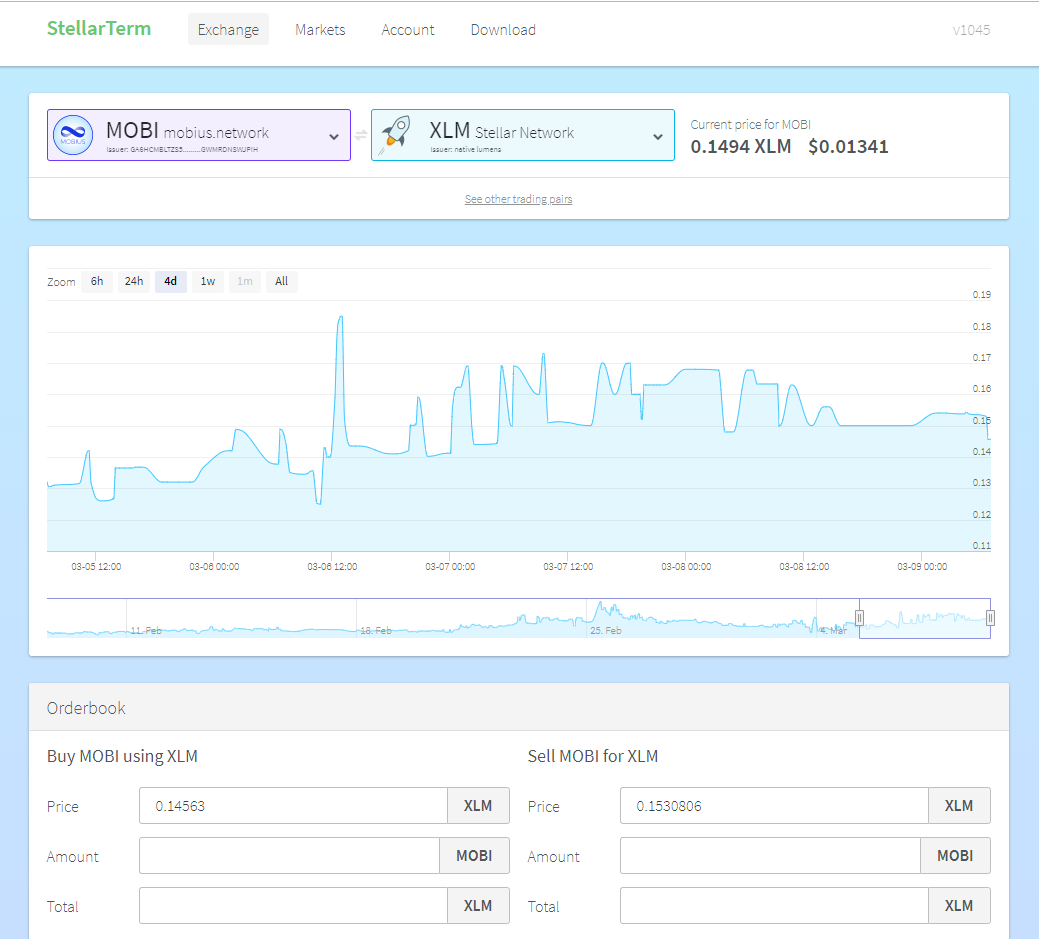Screen dimensions: 1039x941
Task: Click the MOBI infinity logo icon
Action: (72, 135)
